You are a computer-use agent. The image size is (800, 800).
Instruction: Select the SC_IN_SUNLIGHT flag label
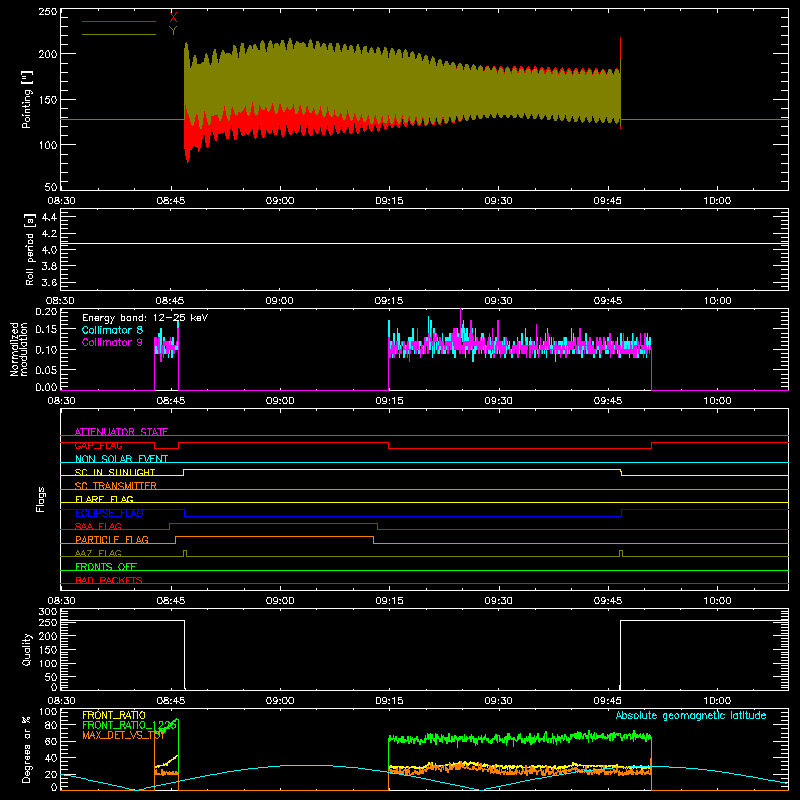click(x=115, y=472)
